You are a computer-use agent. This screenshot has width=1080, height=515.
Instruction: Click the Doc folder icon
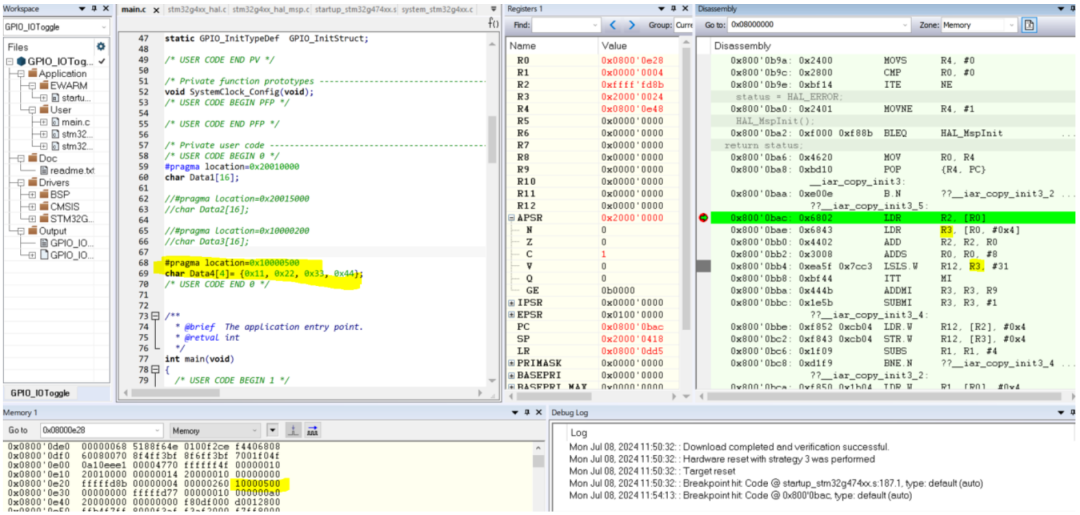pos(32,158)
